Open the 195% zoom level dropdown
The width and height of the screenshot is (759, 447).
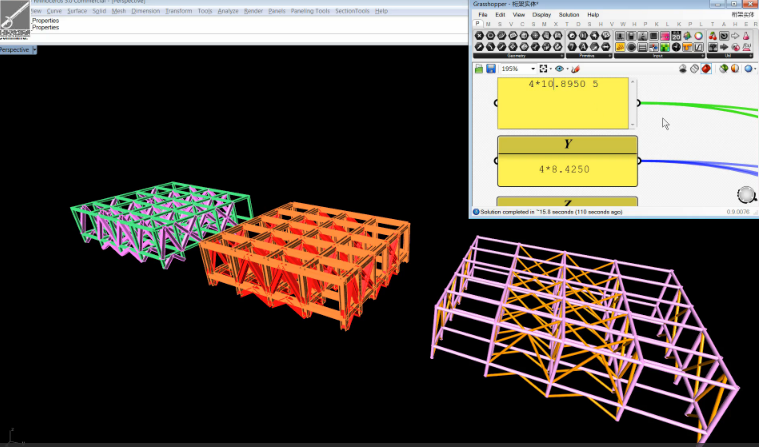(x=533, y=69)
